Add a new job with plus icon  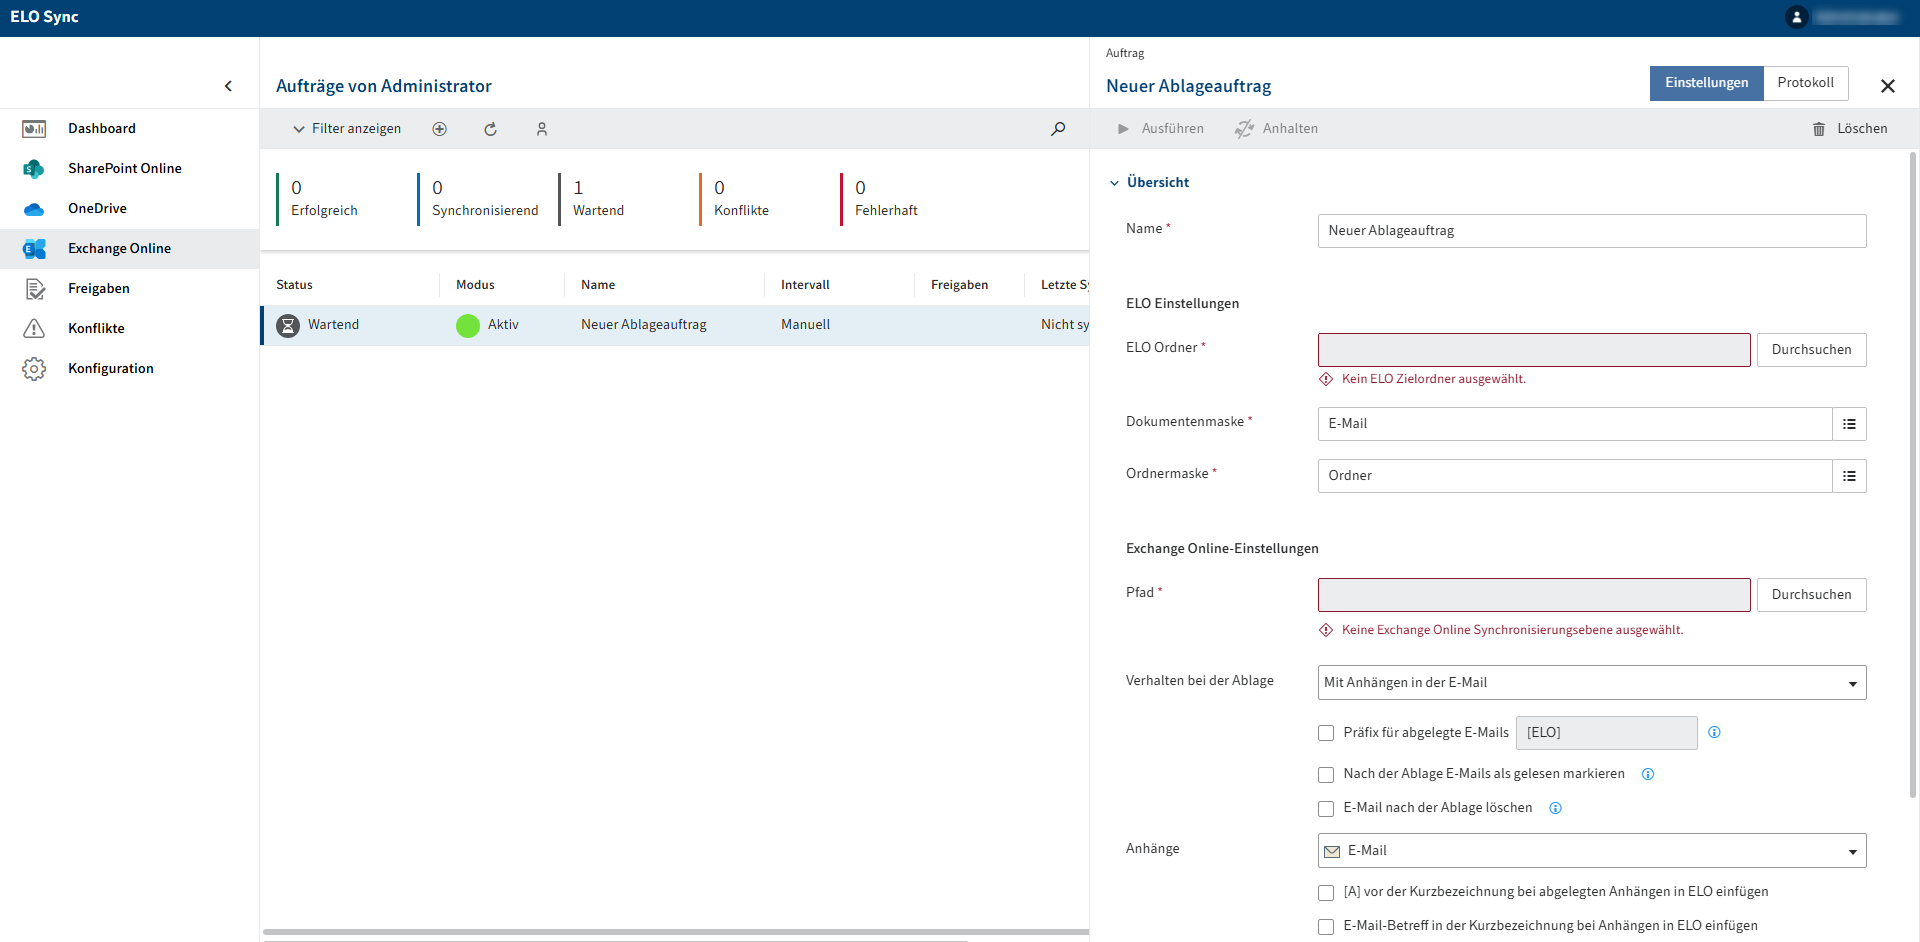(439, 129)
